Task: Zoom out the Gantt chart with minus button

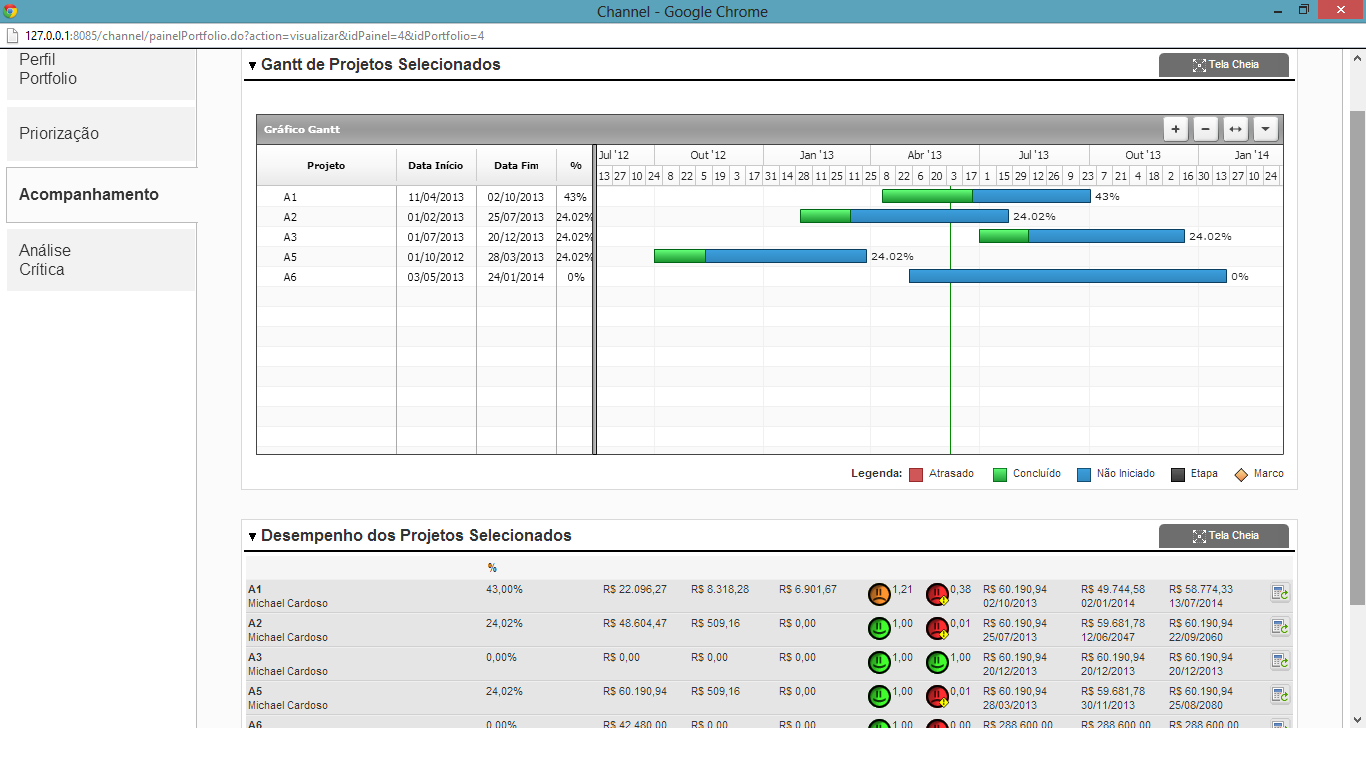Action: click(x=1206, y=129)
